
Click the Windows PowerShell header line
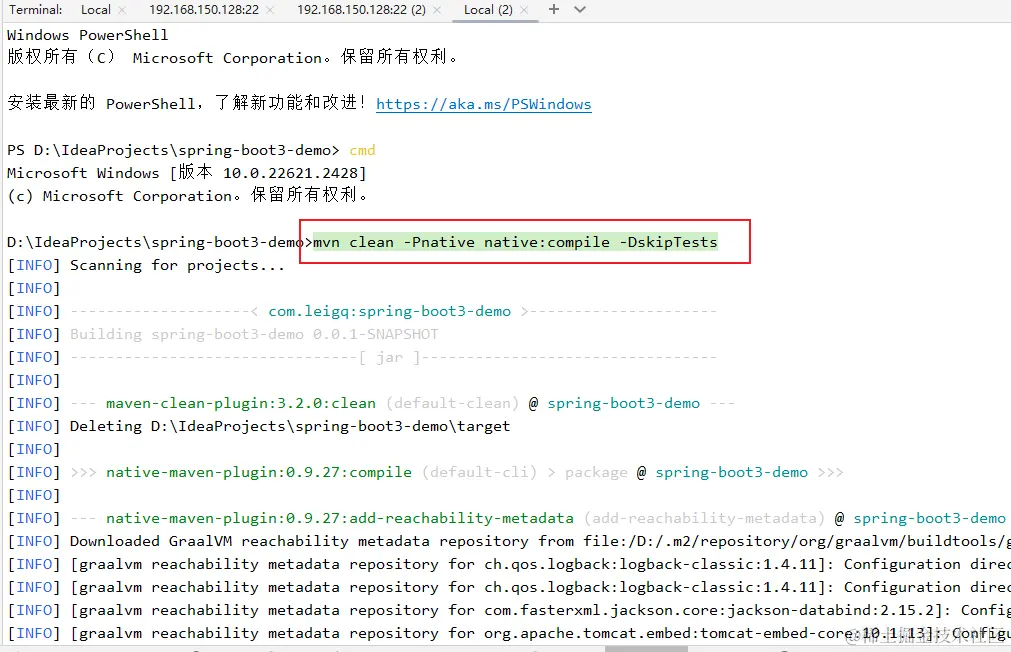pyautogui.click(x=88, y=35)
